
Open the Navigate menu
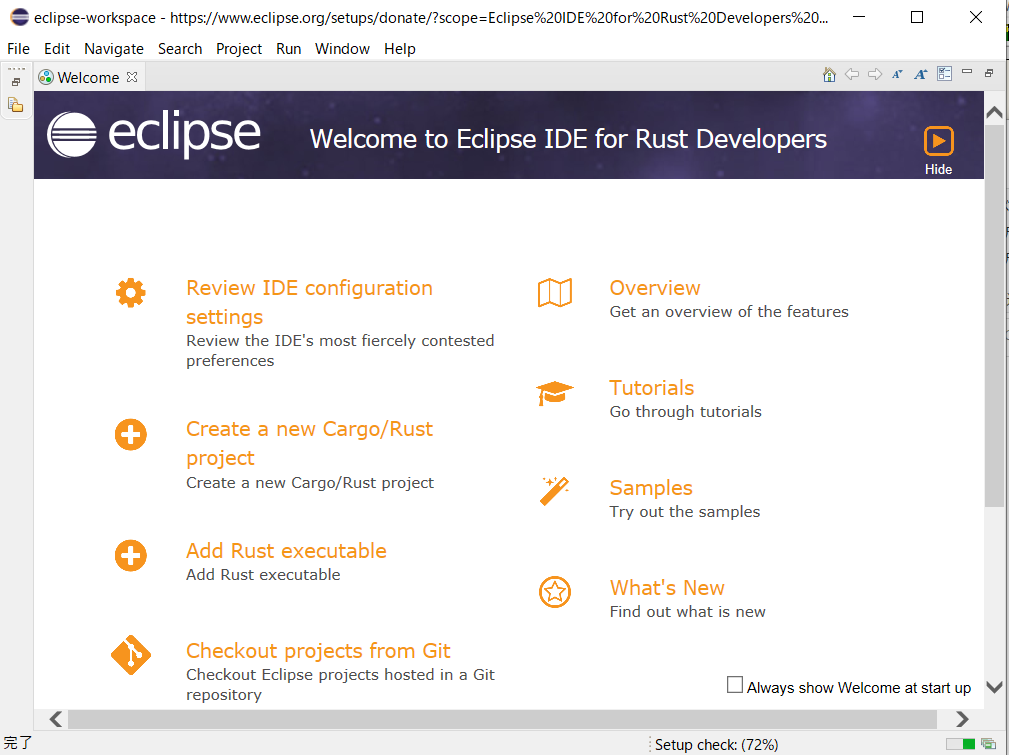(x=114, y=49)
